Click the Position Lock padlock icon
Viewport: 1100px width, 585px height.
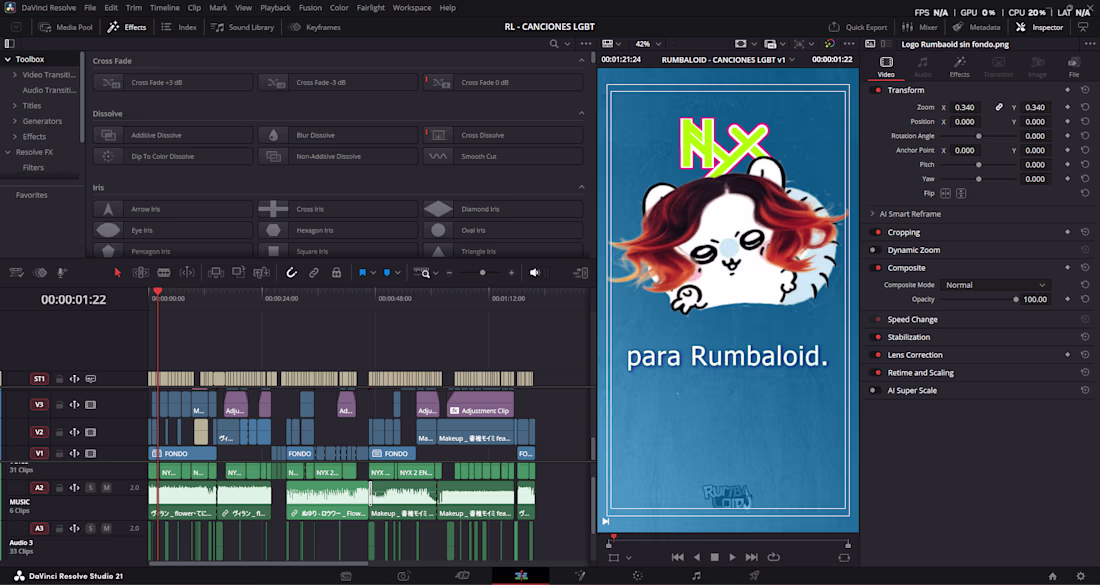337,273
